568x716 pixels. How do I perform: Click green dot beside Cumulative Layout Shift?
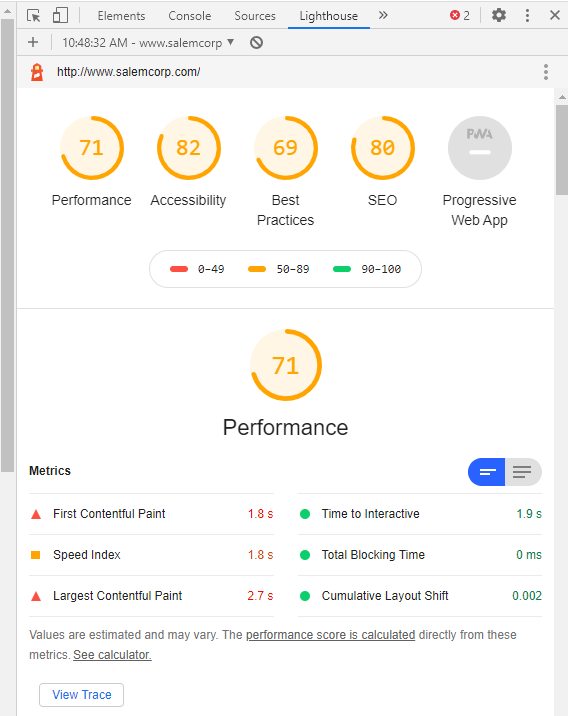coord(305,596)
